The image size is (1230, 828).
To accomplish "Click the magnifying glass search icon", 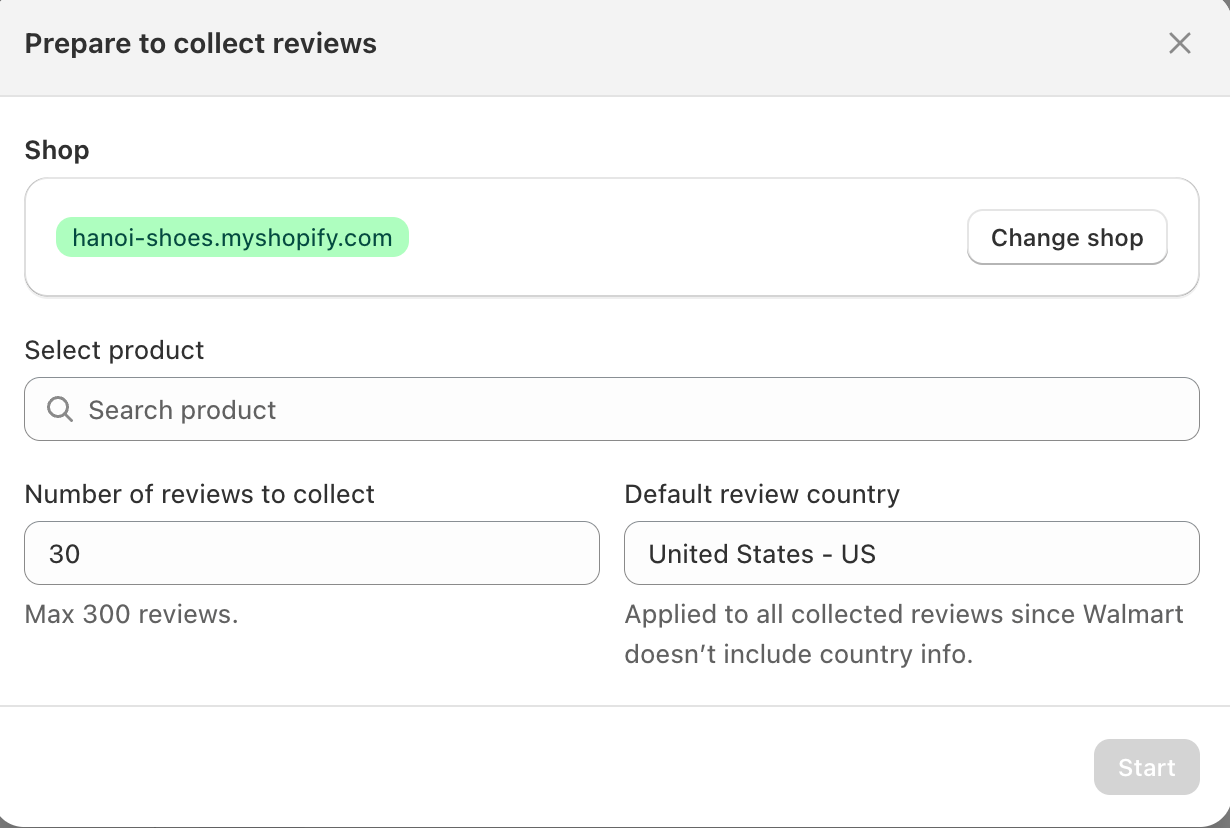I will click(60, 409).
